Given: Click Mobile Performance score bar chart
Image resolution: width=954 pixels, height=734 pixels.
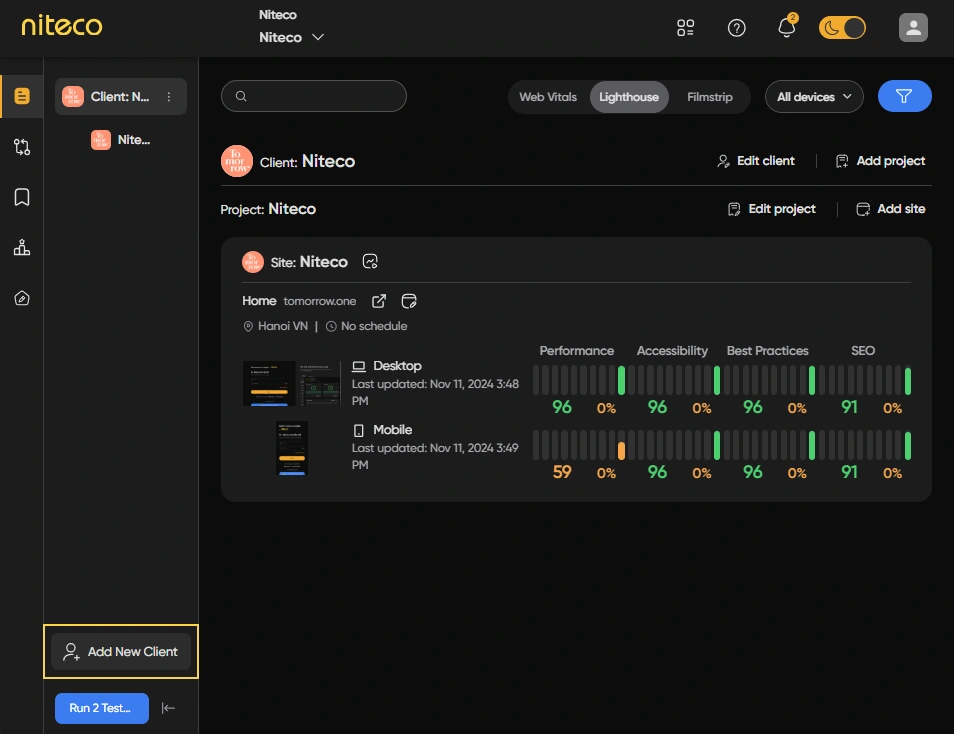Looking at the screenshot, I should point(579,445).
